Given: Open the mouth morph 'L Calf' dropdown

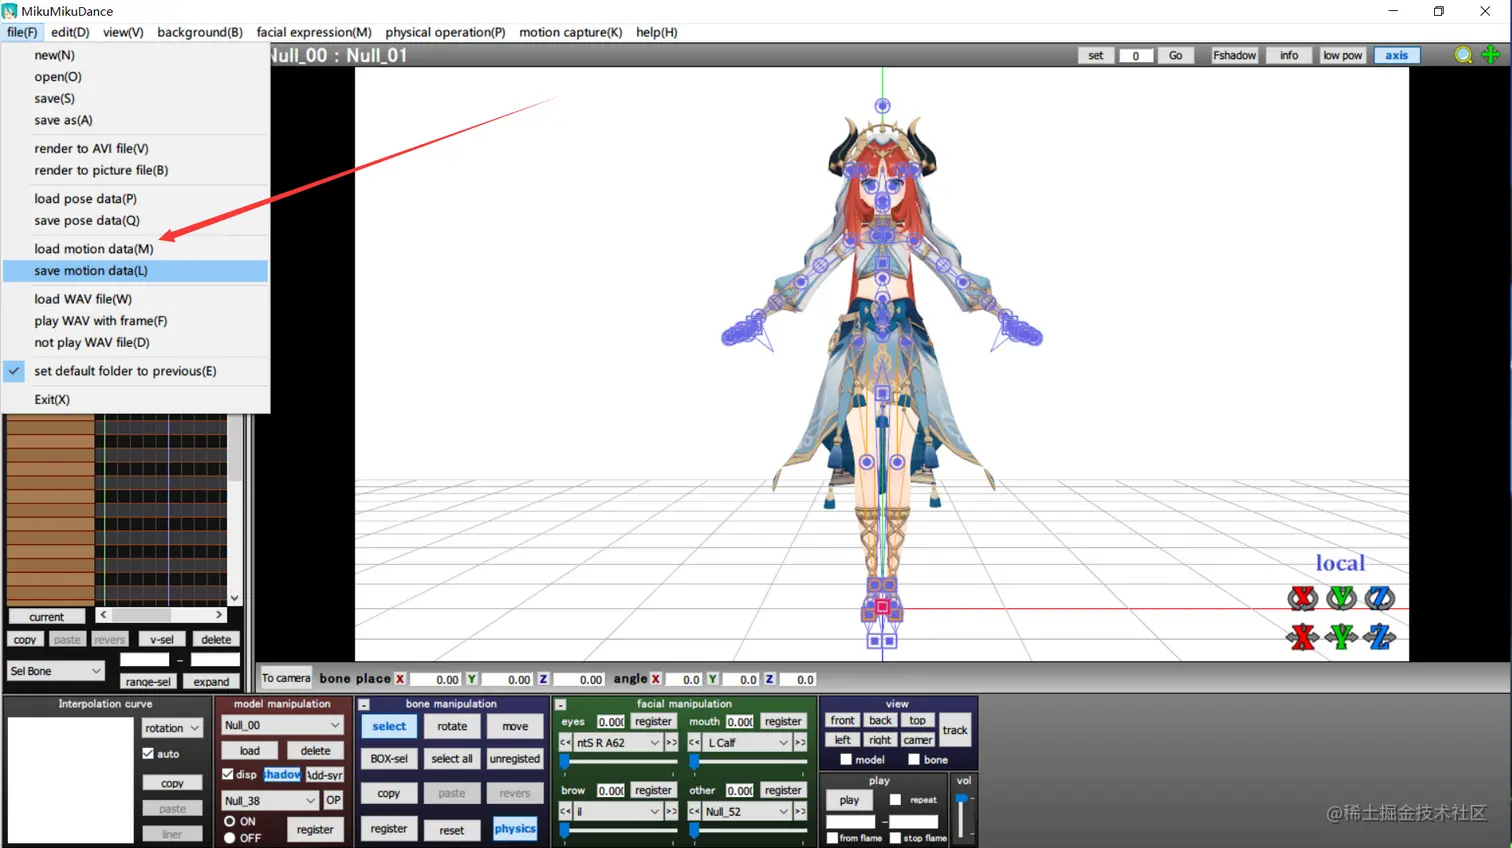Looking at the screenshot, I should point(747,743).
